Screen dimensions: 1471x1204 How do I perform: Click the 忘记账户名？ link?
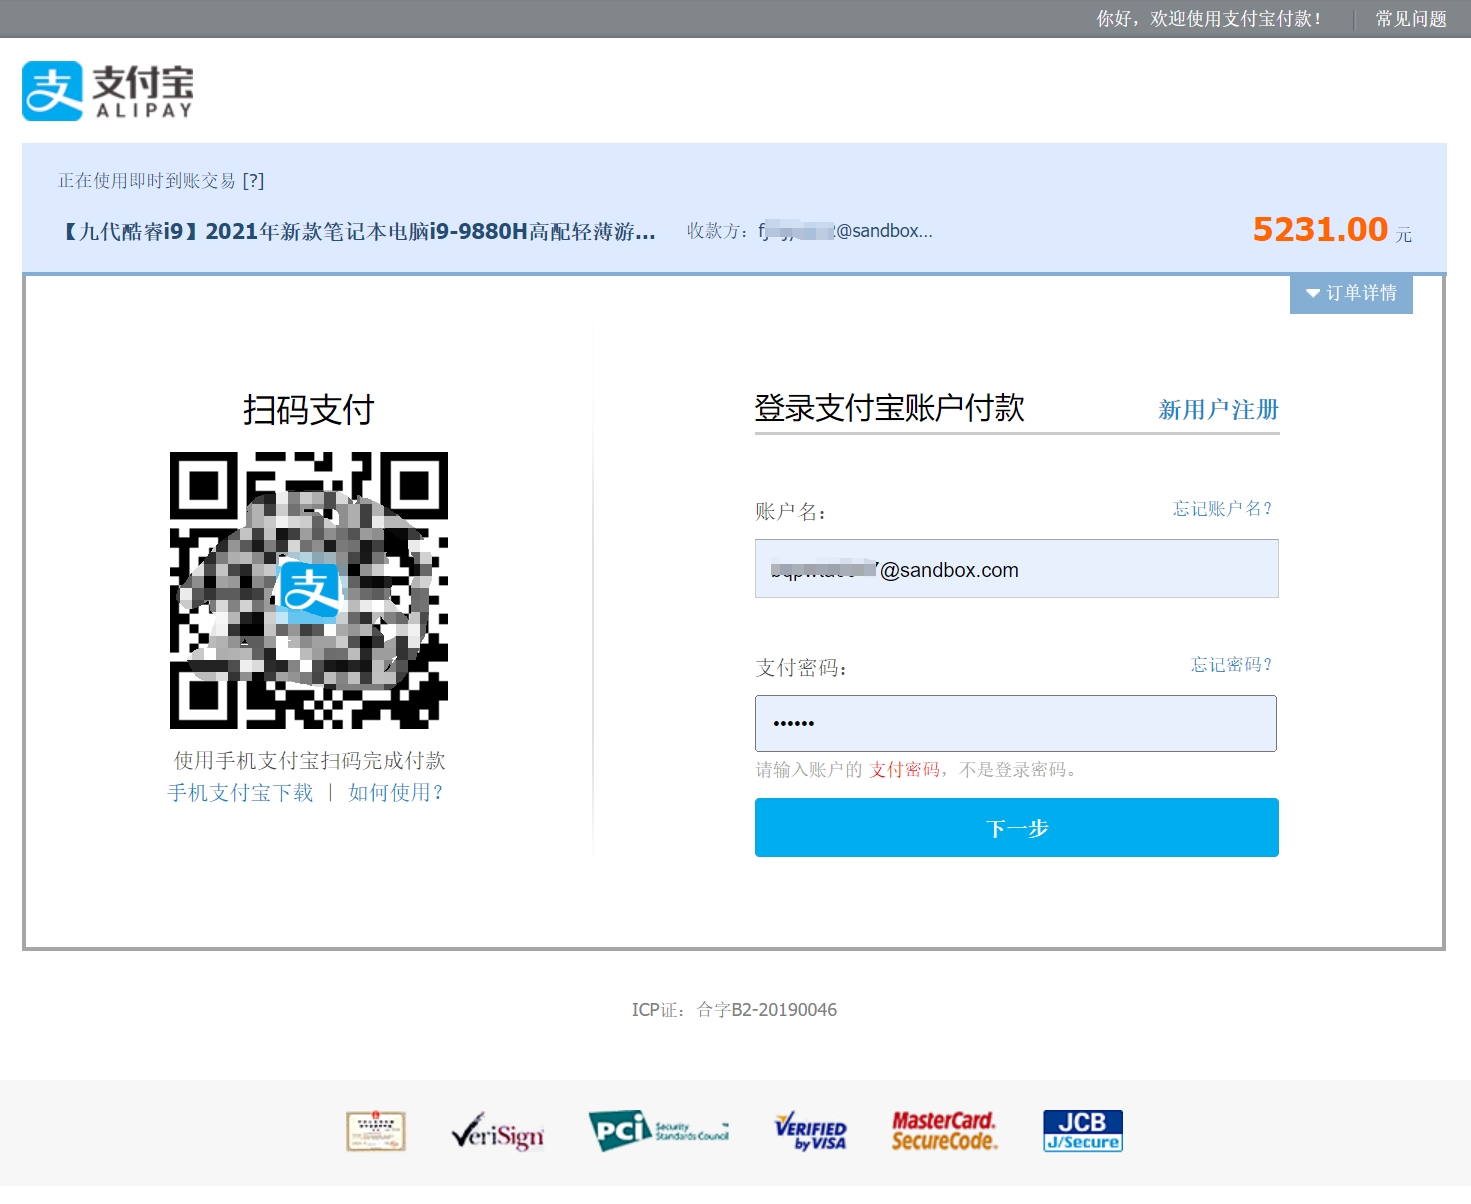[x=1222, y=509]
